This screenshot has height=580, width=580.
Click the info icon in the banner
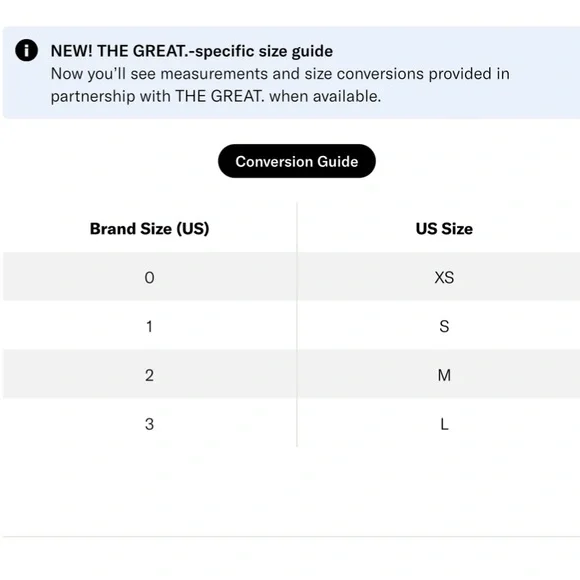coord(26,50)
